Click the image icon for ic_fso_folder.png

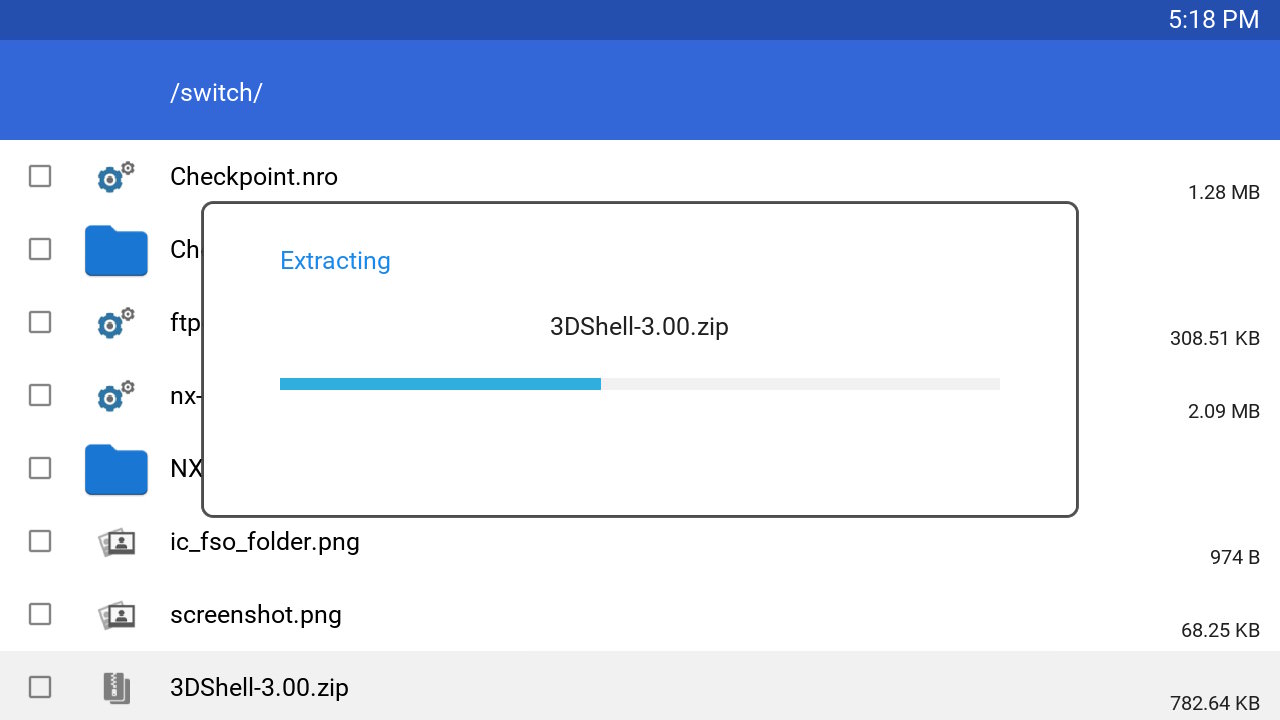tap(116, 542)
